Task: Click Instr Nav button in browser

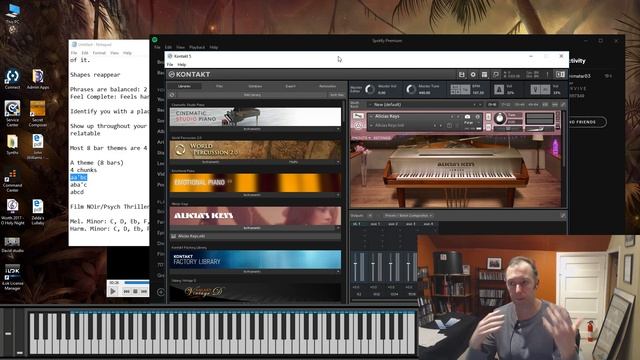Action: pyautogui.click(x=336, y=95)
